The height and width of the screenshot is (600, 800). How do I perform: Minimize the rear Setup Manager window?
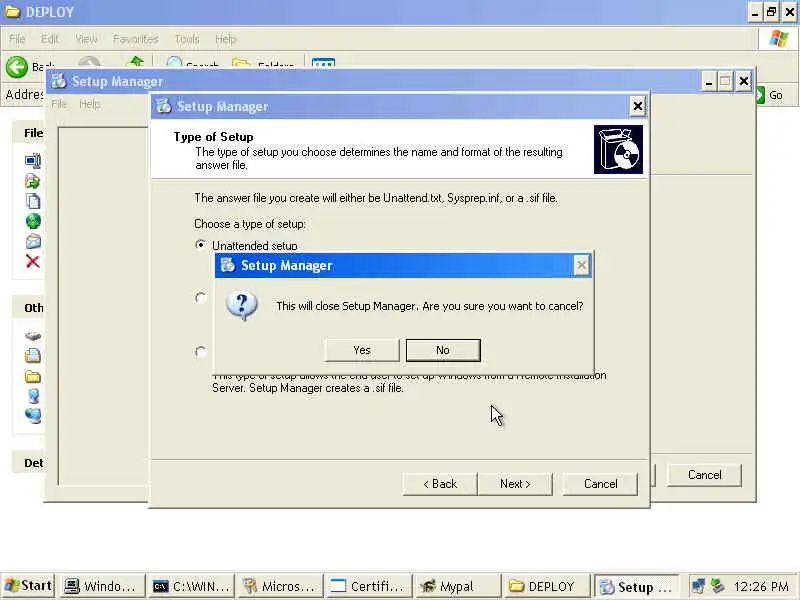coord(708,82)
